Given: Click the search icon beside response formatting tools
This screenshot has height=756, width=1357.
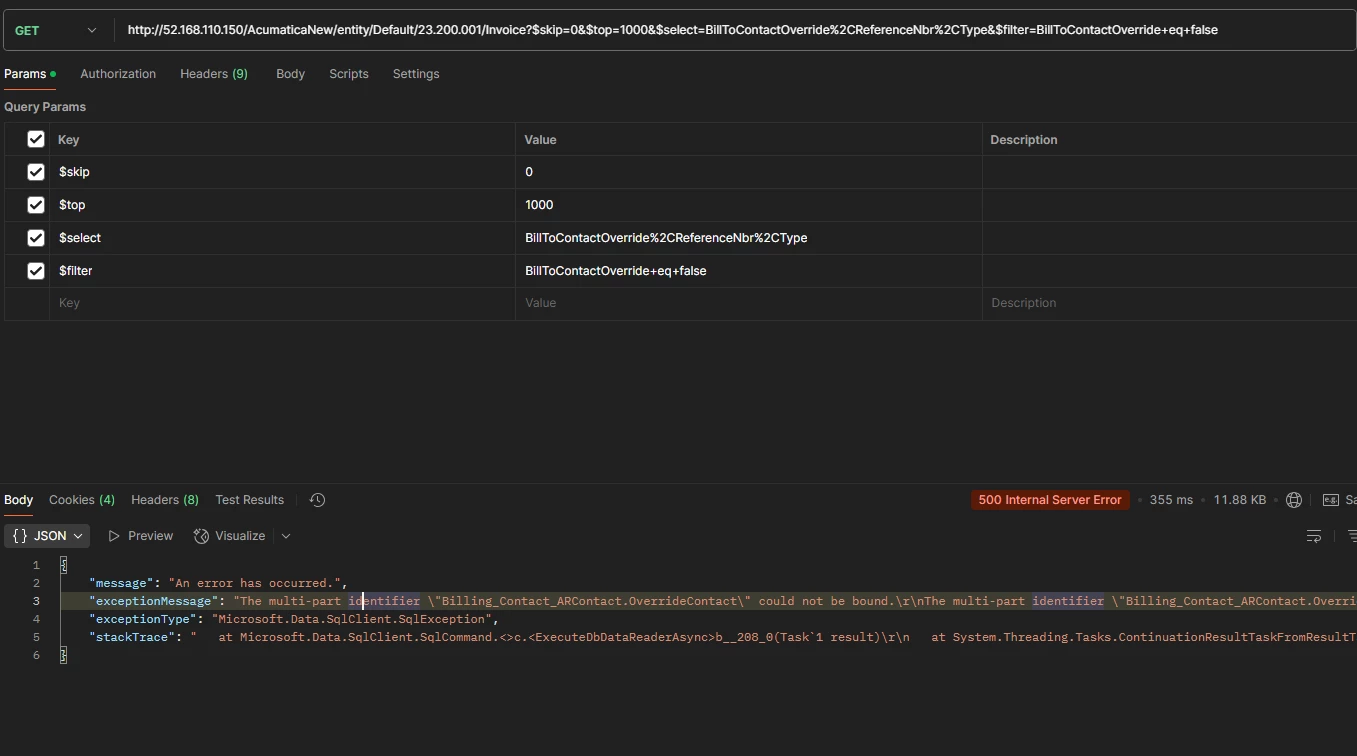Looking at the screenshot, I should click(1352, 536).
